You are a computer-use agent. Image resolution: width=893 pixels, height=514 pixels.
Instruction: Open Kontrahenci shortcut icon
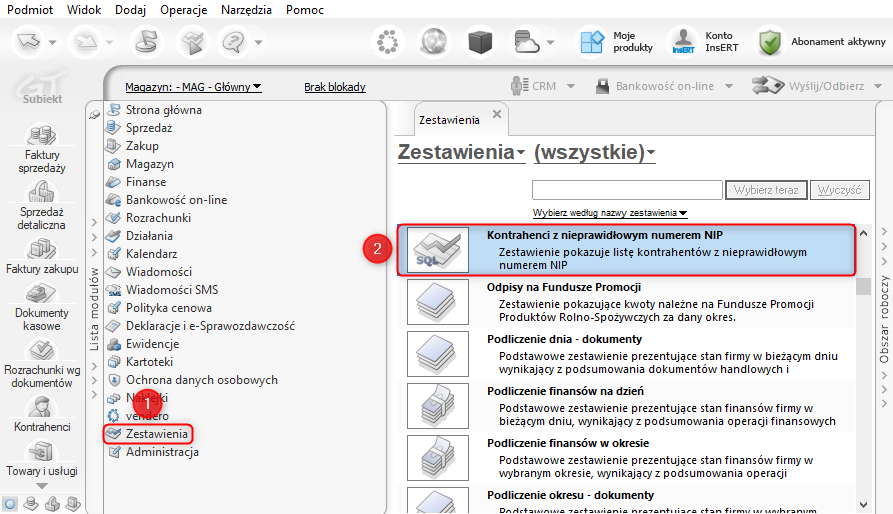[42, 406]
